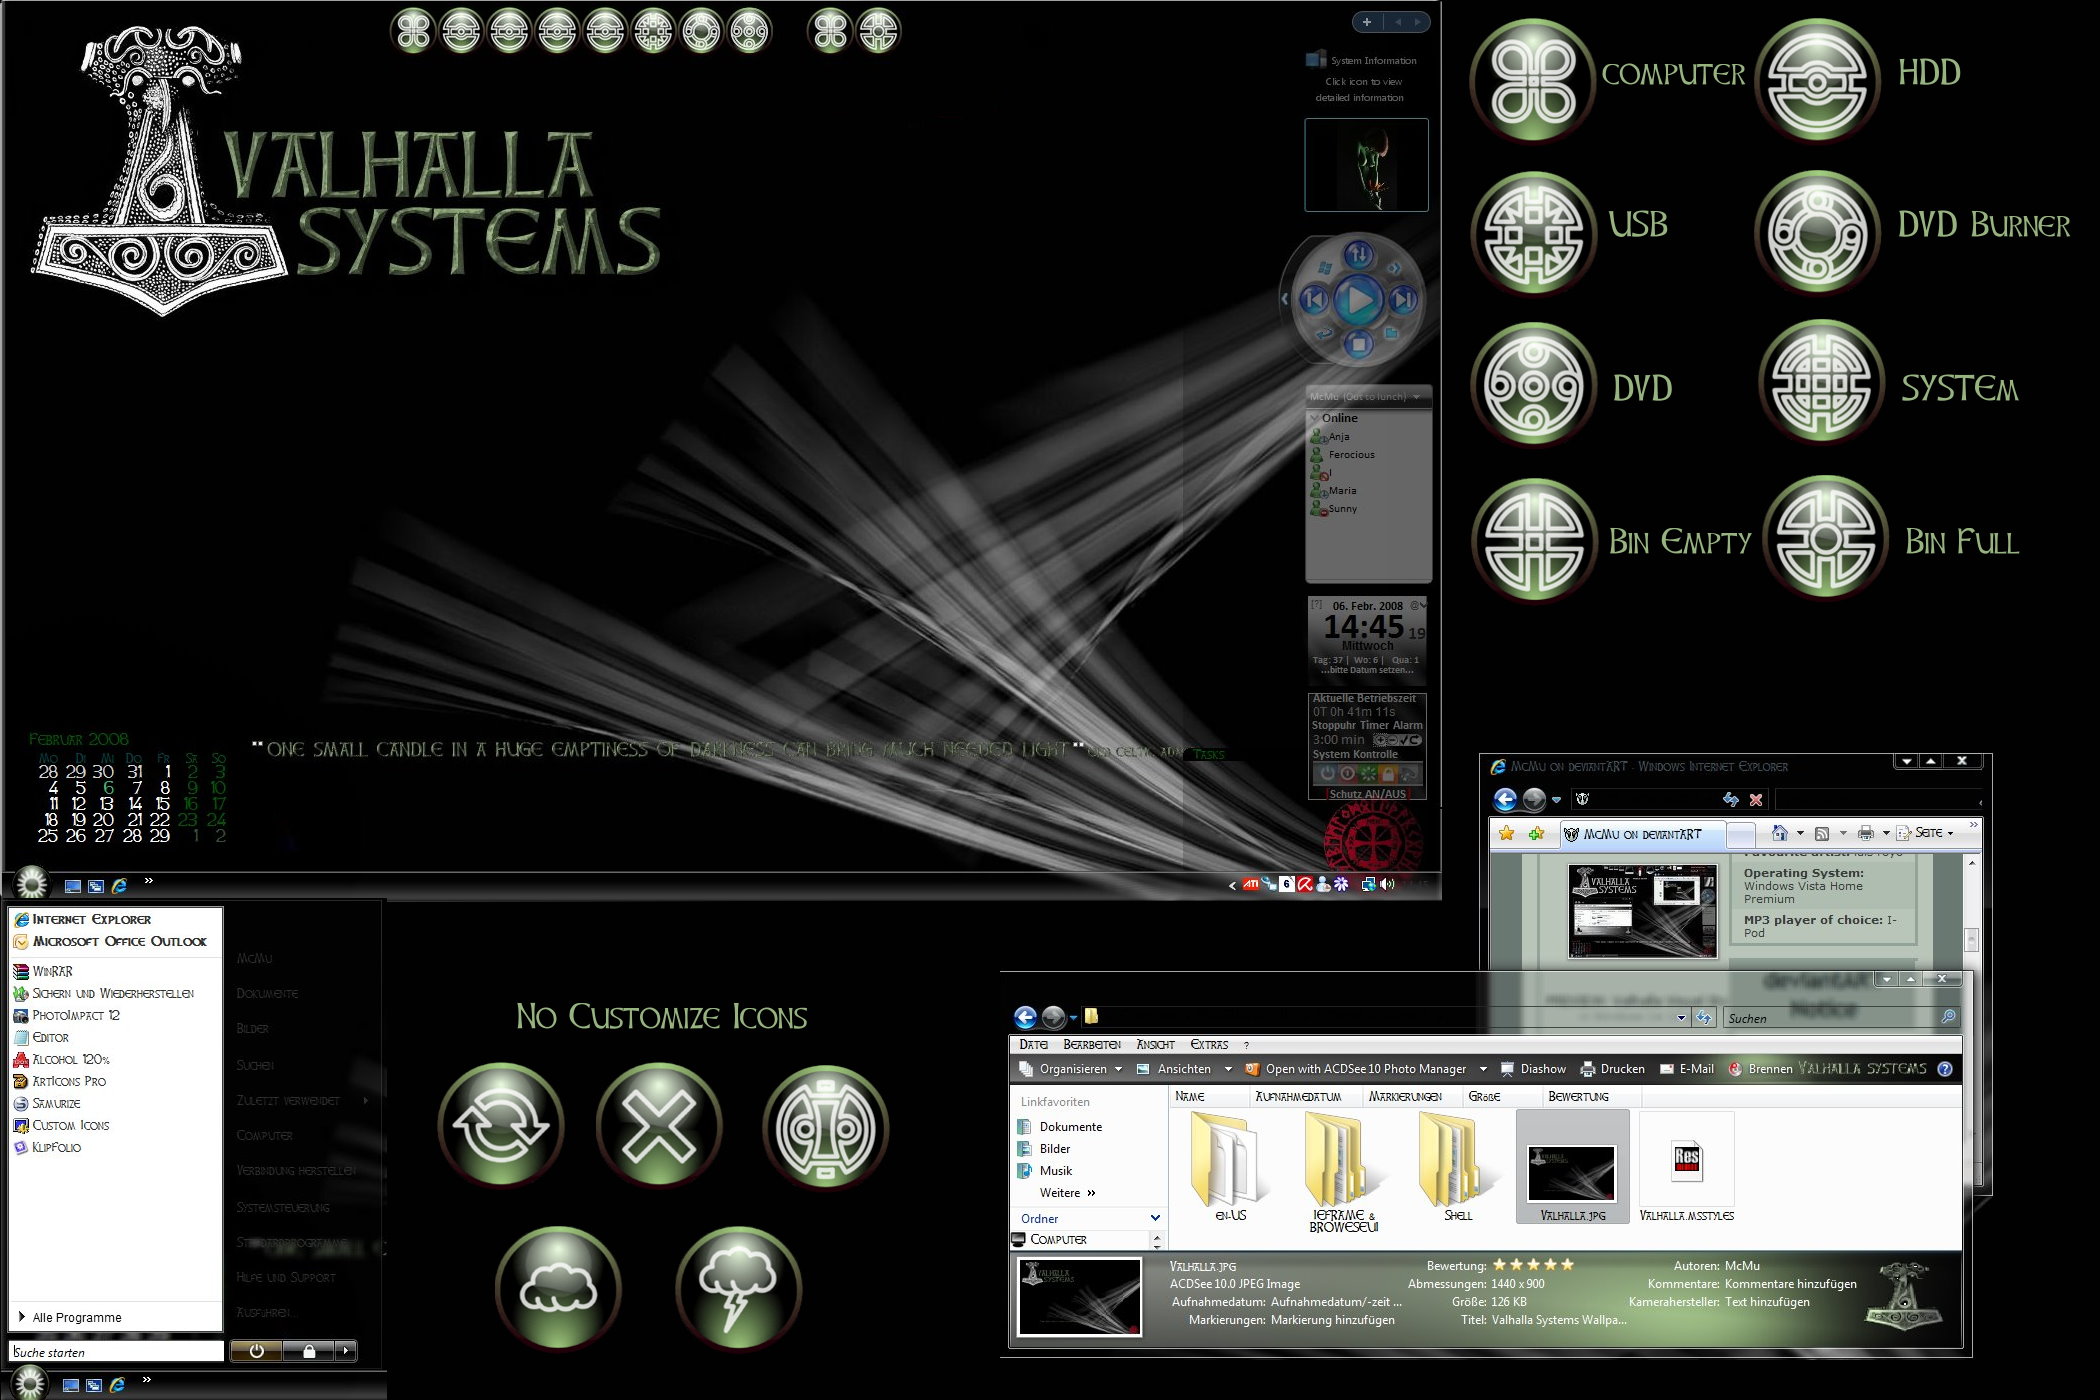Click the large USB icon
This screenshot has height=1400, width=2100.
1532,232
